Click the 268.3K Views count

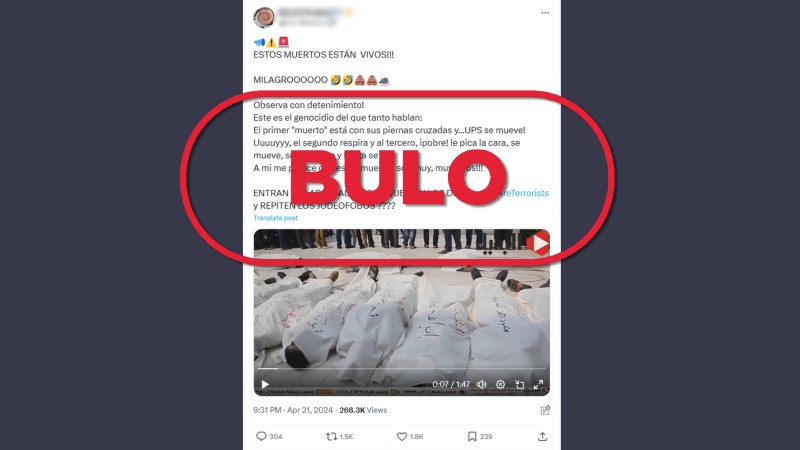[363, 410]
